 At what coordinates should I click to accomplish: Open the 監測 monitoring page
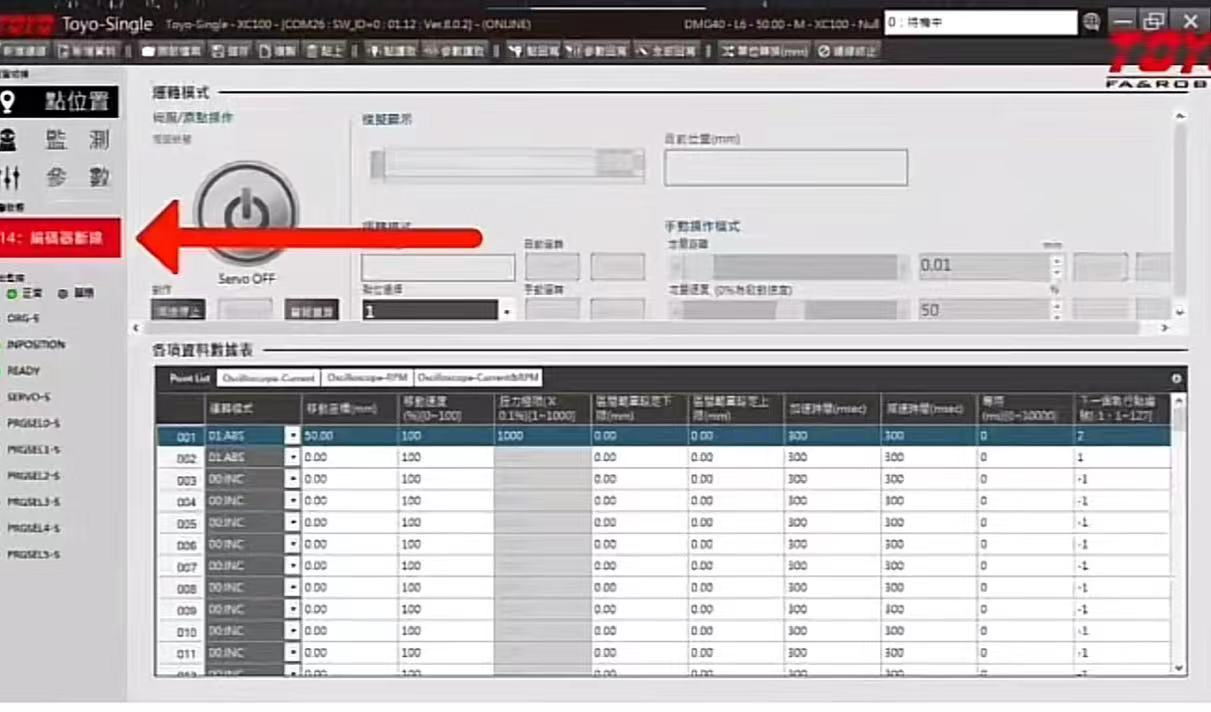tap(60, 140)
